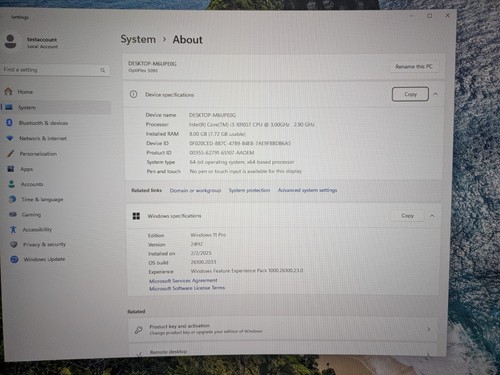The image size is (500, 375).
Task: Click the Product ID value
Action: point(222,153)
